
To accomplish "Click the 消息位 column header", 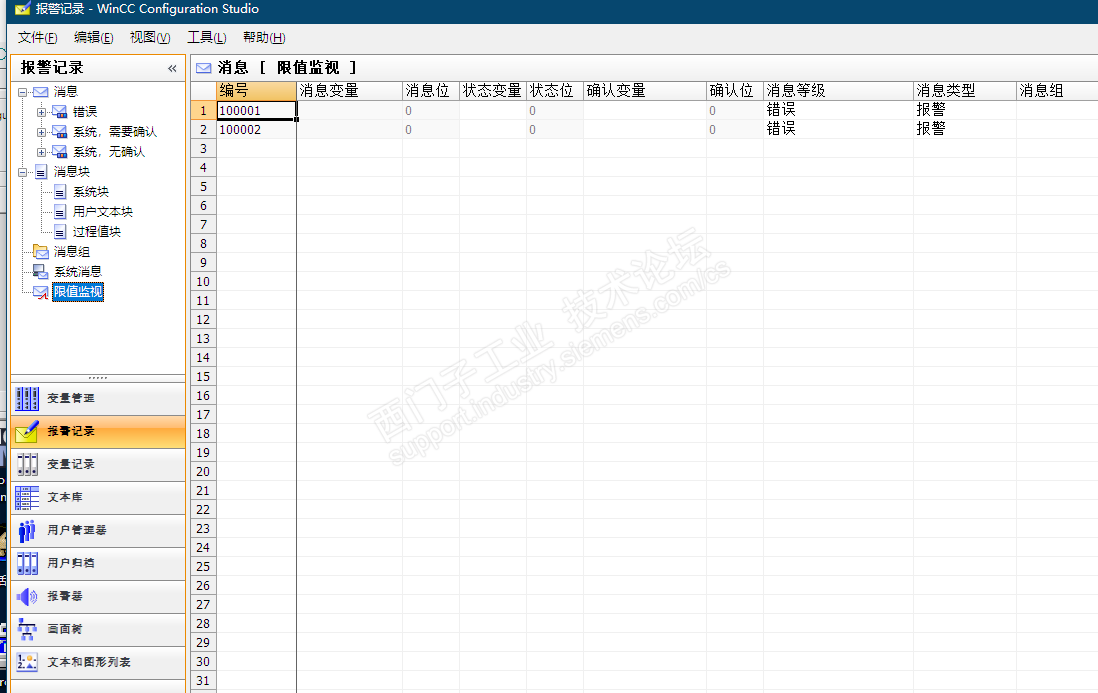I will tap(431, 91).
